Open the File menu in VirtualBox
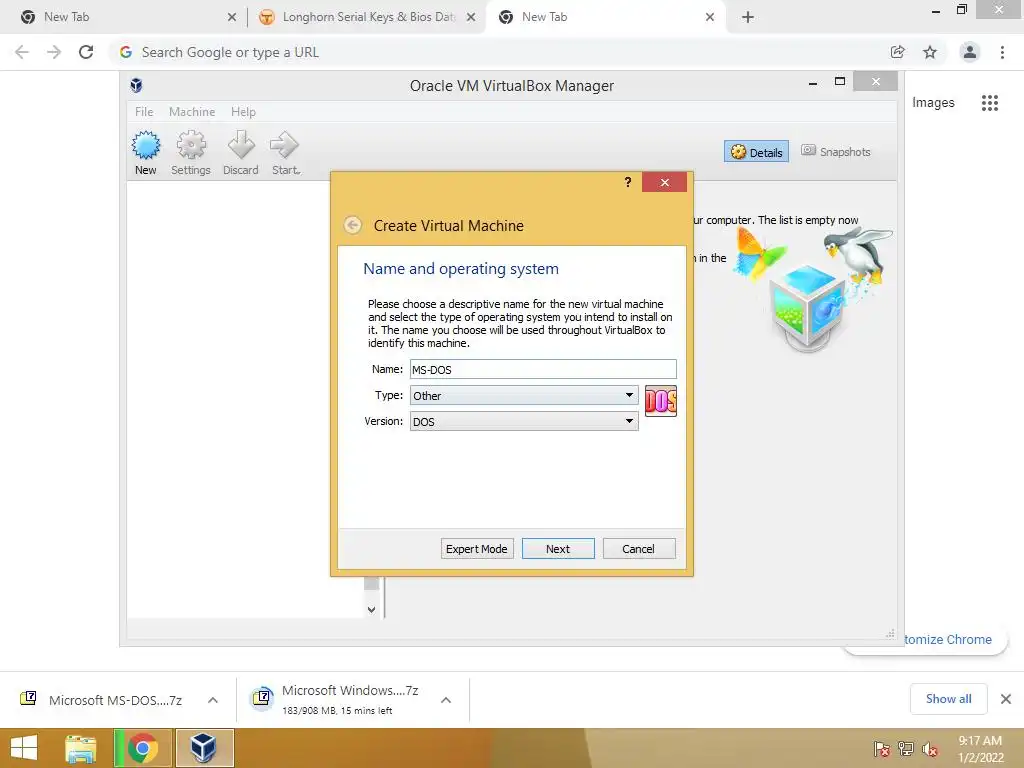 pyautogui.click(x=144, y=112)
